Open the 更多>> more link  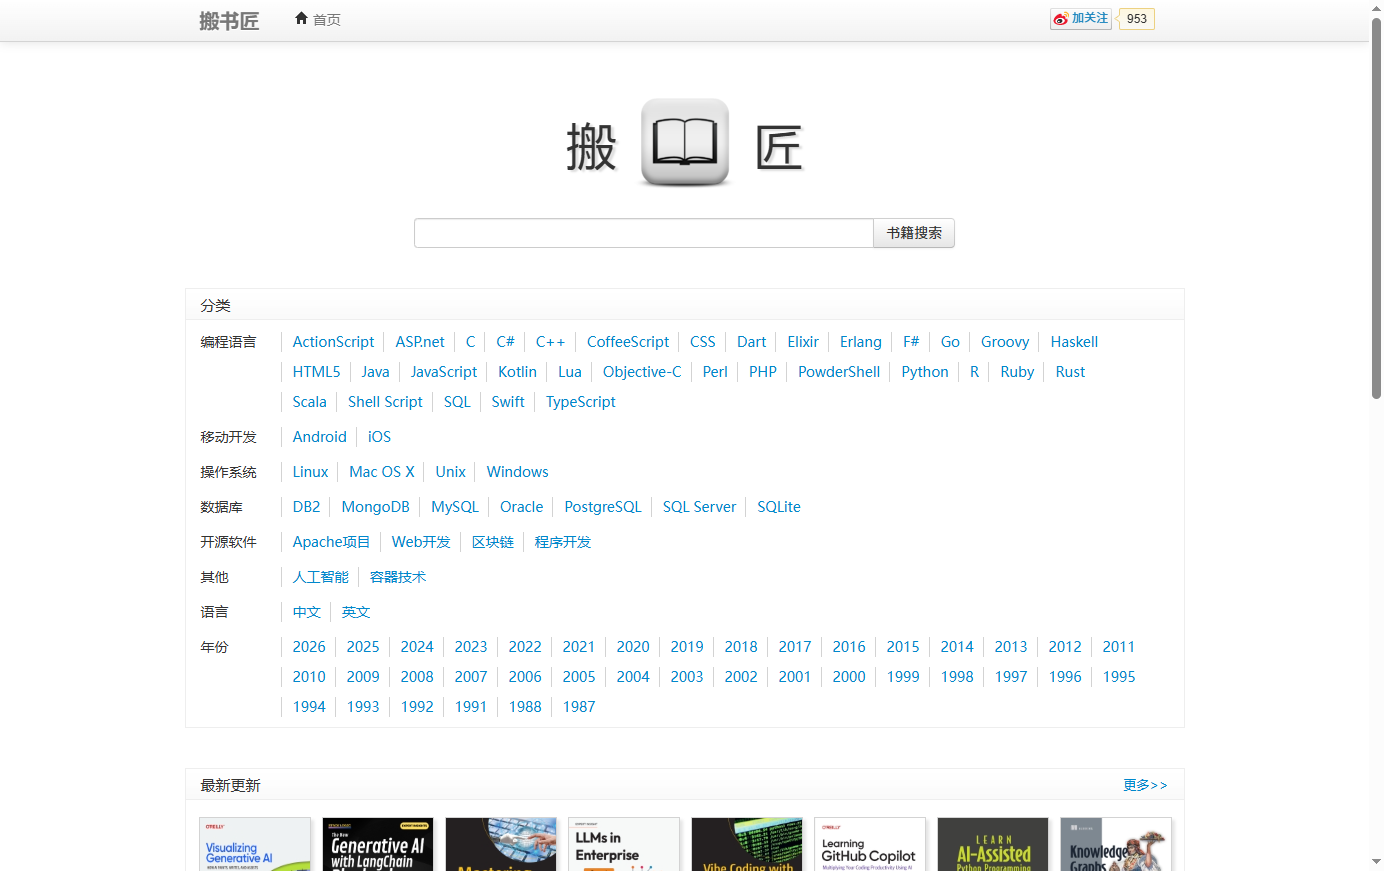point(1145,785)
